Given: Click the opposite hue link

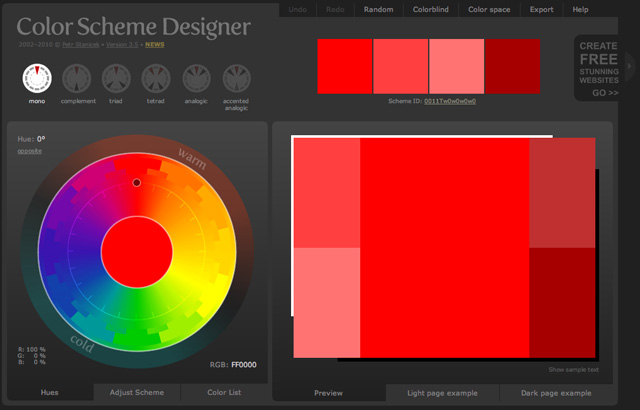Looking at the screenshot, I should (29, 151).
